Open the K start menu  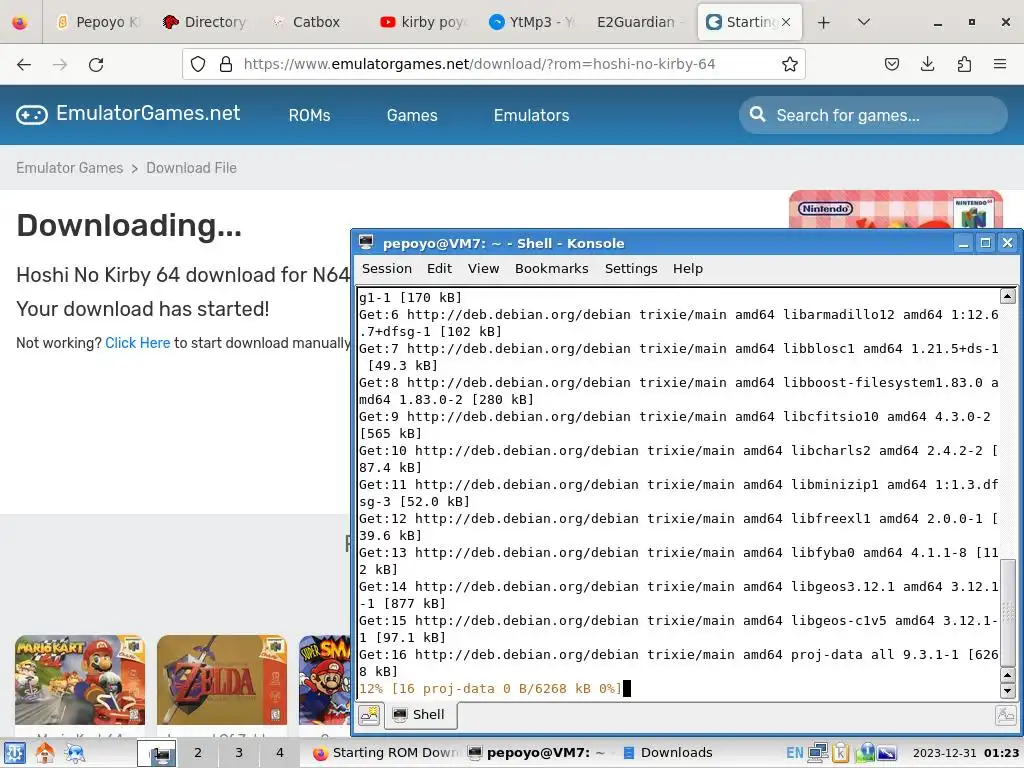(x=14, y=753)
